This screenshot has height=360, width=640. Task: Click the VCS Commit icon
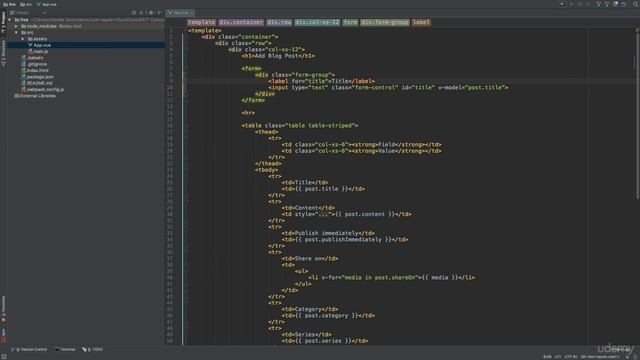coord(607,4)
